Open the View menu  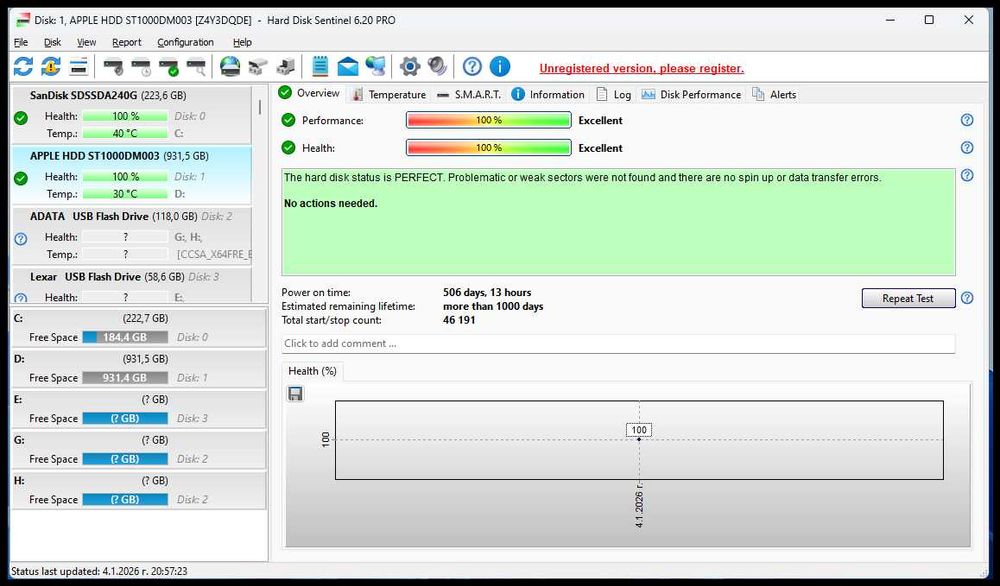(x=86, y=42)
